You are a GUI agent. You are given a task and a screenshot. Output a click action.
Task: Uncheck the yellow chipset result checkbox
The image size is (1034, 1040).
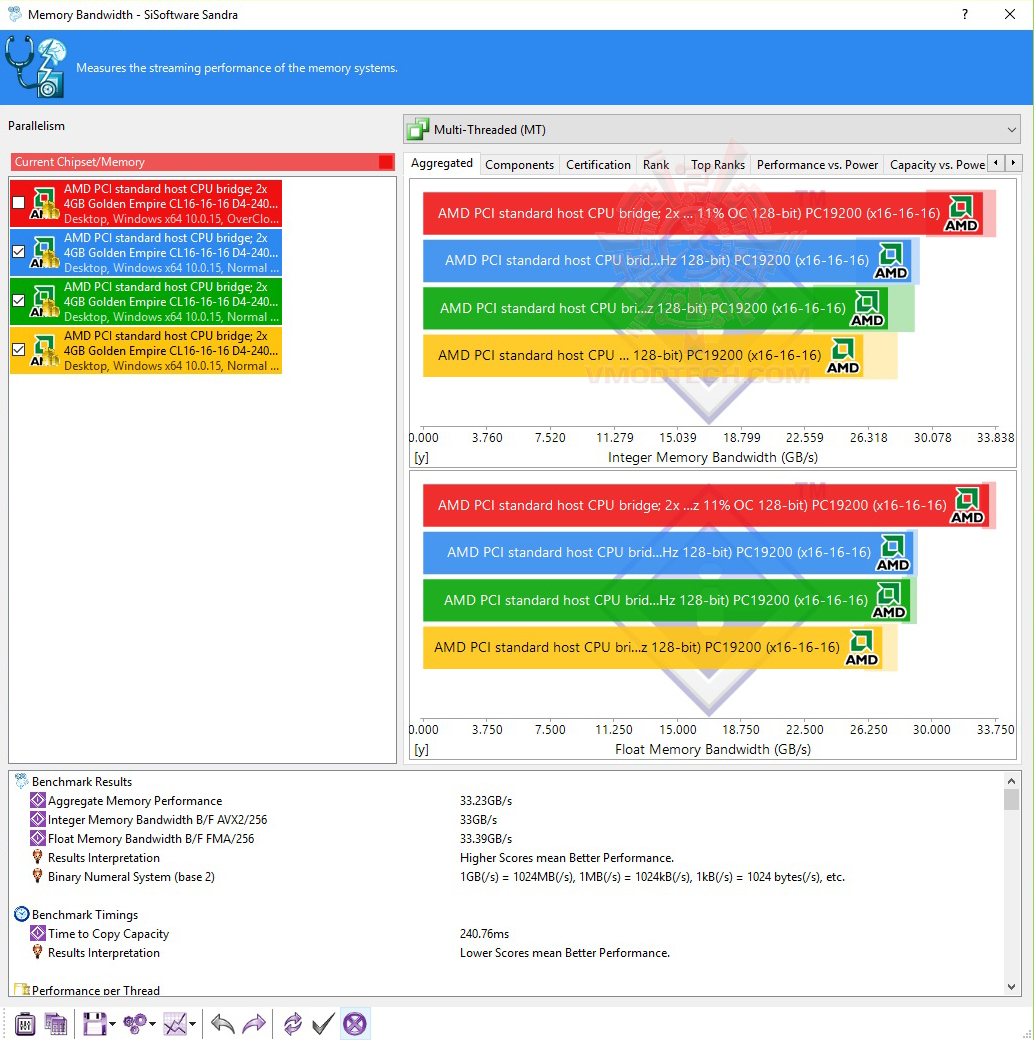[19, 350]
